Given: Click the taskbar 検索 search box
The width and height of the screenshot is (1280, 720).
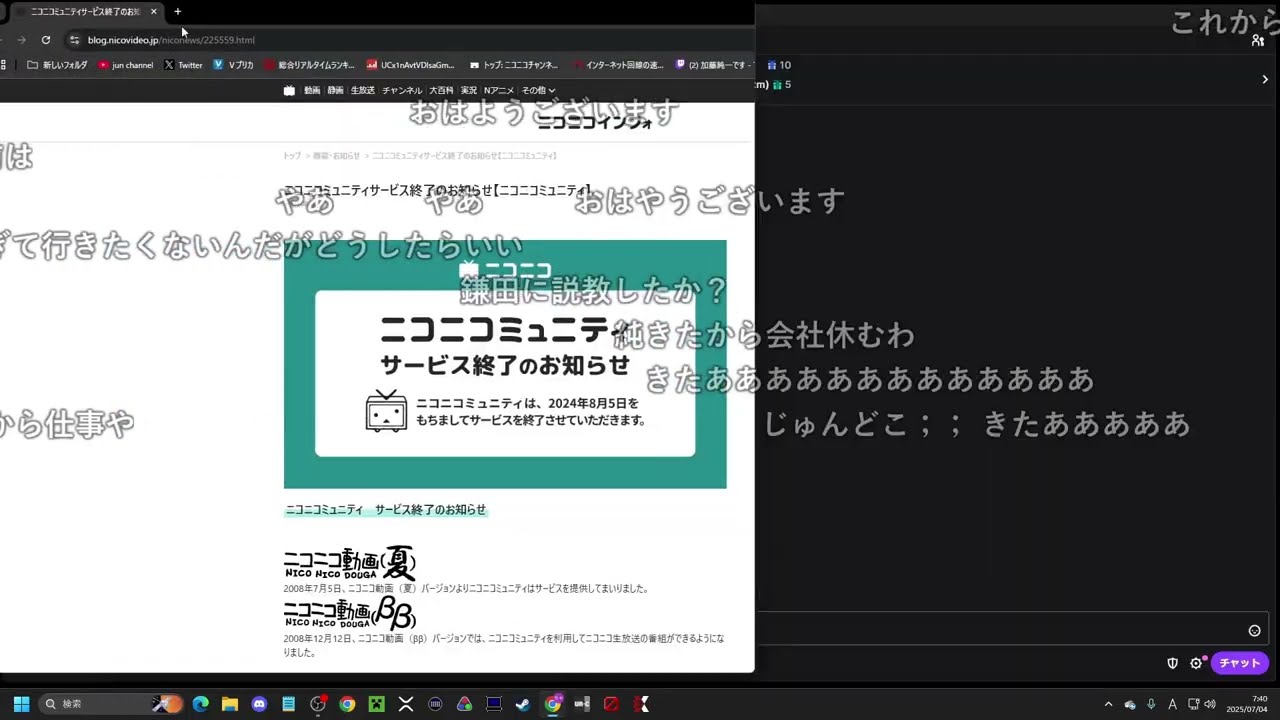Looking at the screenshot, I should (112, 704).
